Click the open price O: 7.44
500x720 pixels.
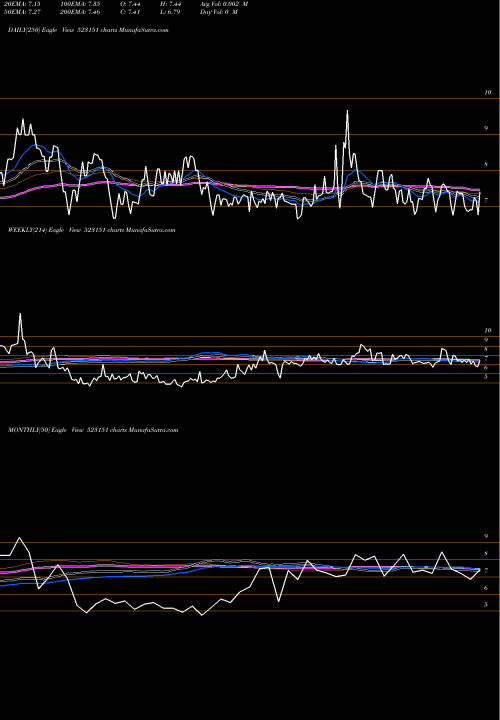(x=130, y=4)
